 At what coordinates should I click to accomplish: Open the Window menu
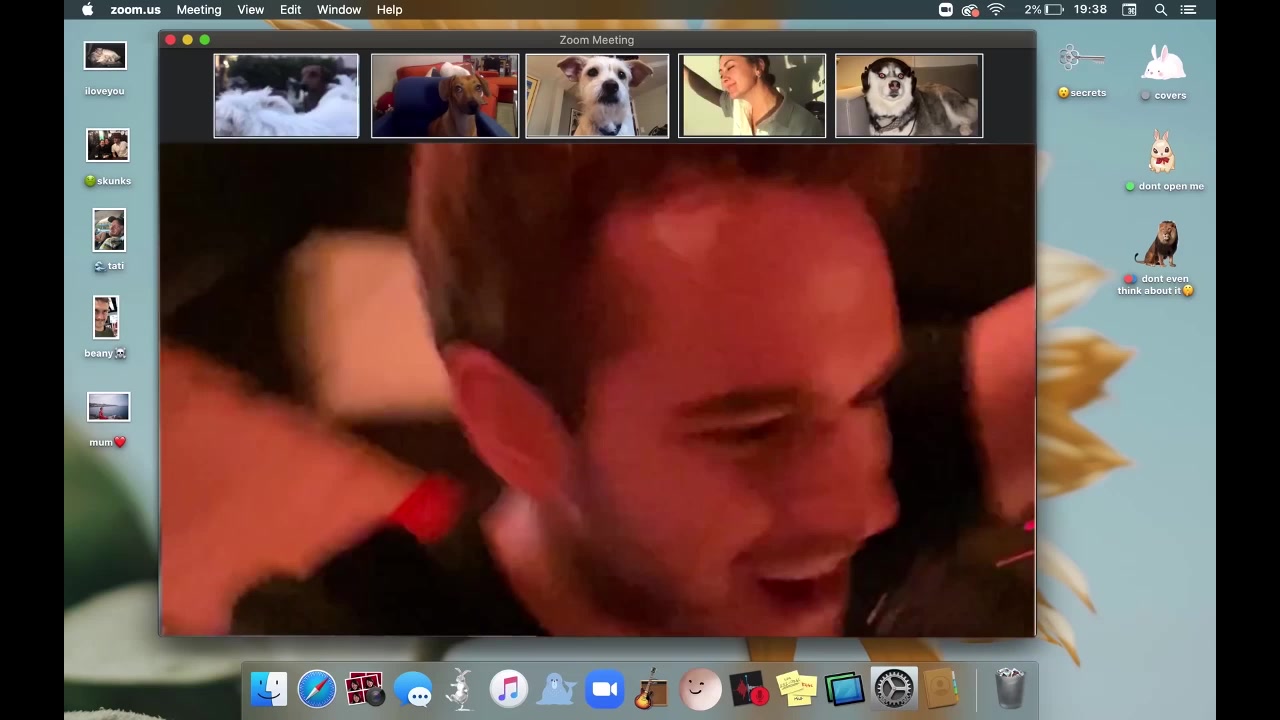tap(339, 10)
